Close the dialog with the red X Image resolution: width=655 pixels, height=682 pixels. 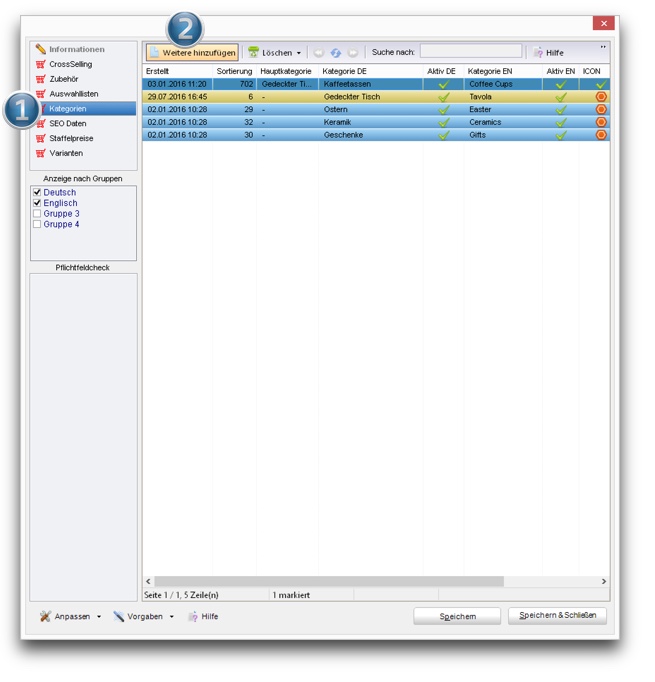[603, 23]
